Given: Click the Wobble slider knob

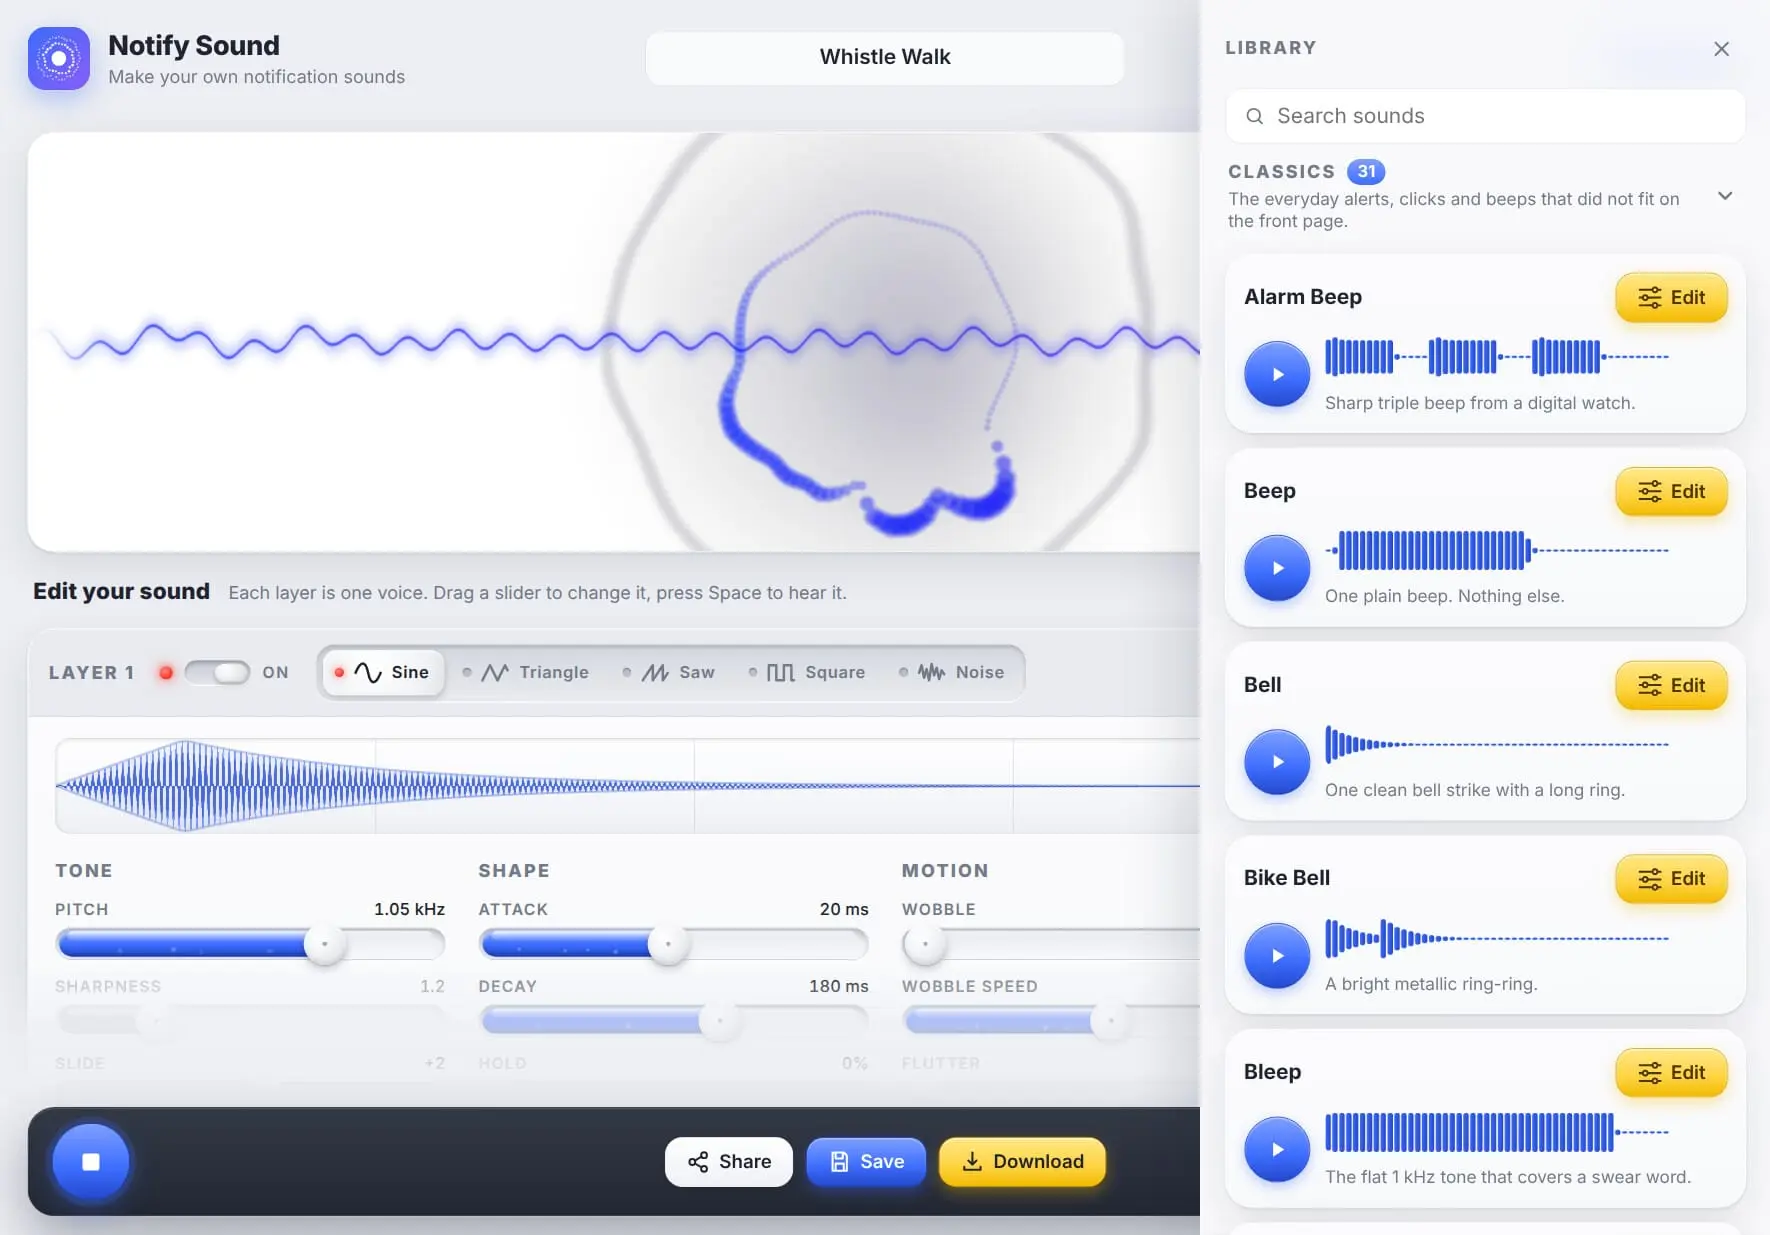Looking at the screenshot, I should pos(925,943).
